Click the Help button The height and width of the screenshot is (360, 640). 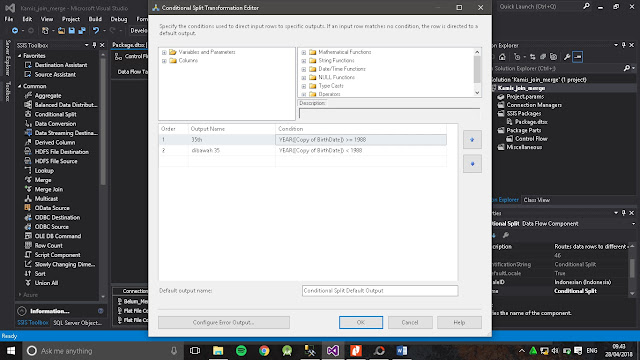coord(459,322)
